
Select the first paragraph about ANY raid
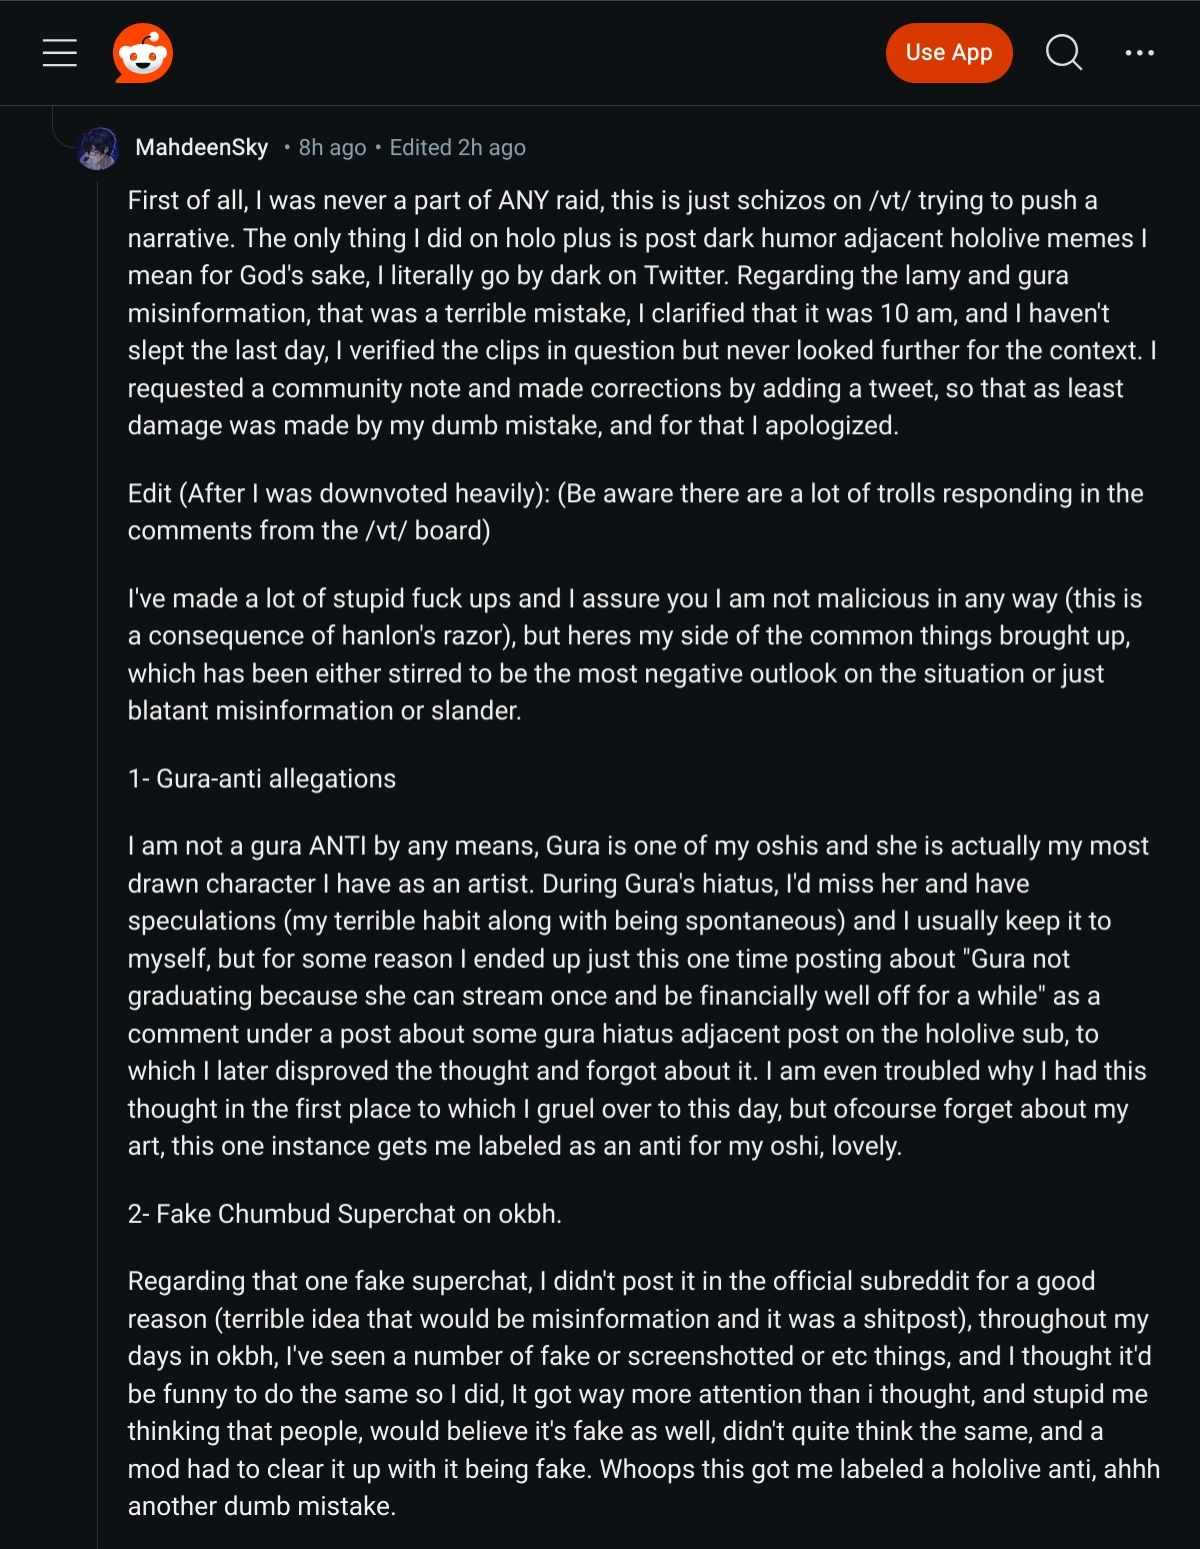tap(642, 313)
